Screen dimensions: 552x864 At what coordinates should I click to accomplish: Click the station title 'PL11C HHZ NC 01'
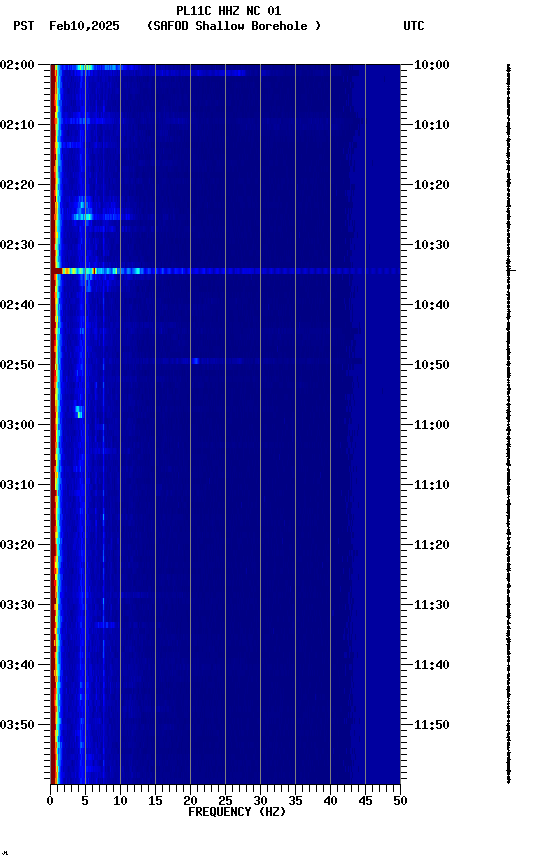pos(229,10)
